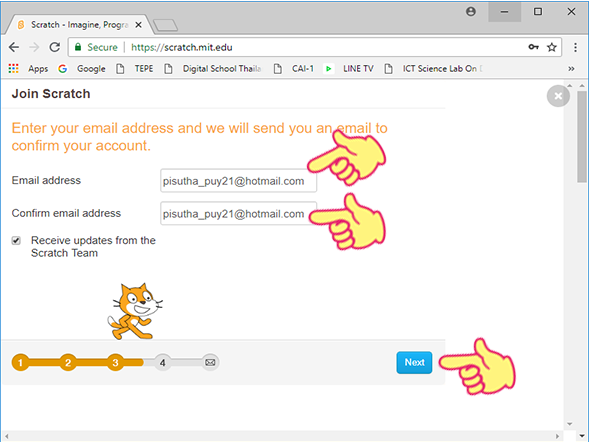589x442 pixels.
Task: Open the saved password key icon
Action: (533, 47)
